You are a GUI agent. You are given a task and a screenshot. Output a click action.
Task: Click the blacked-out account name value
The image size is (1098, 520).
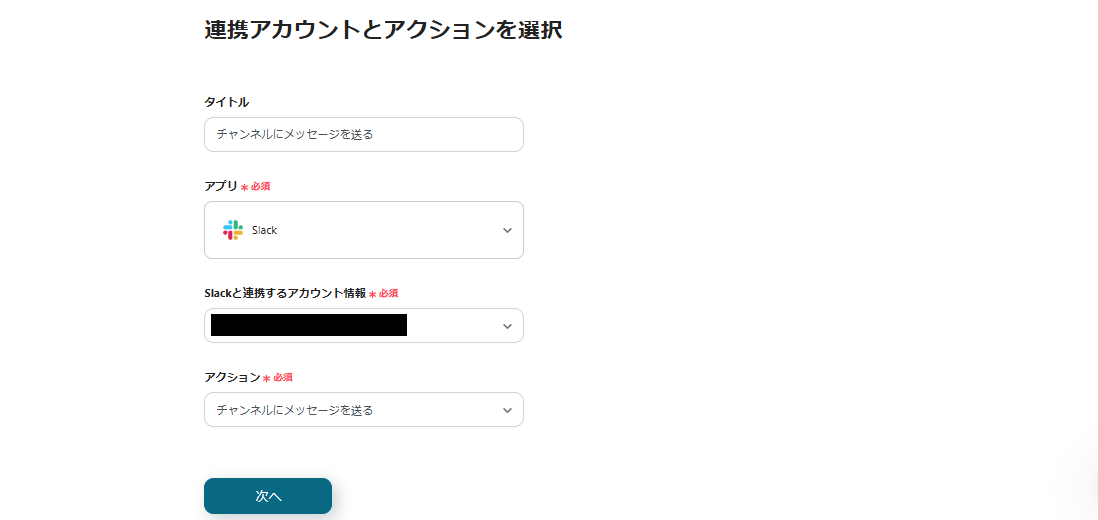pyautogui.click(x=309, y=325)
